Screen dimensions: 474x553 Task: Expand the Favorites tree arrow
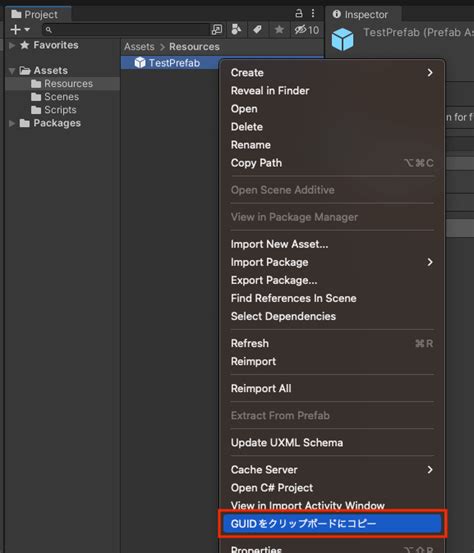(12, 45)
